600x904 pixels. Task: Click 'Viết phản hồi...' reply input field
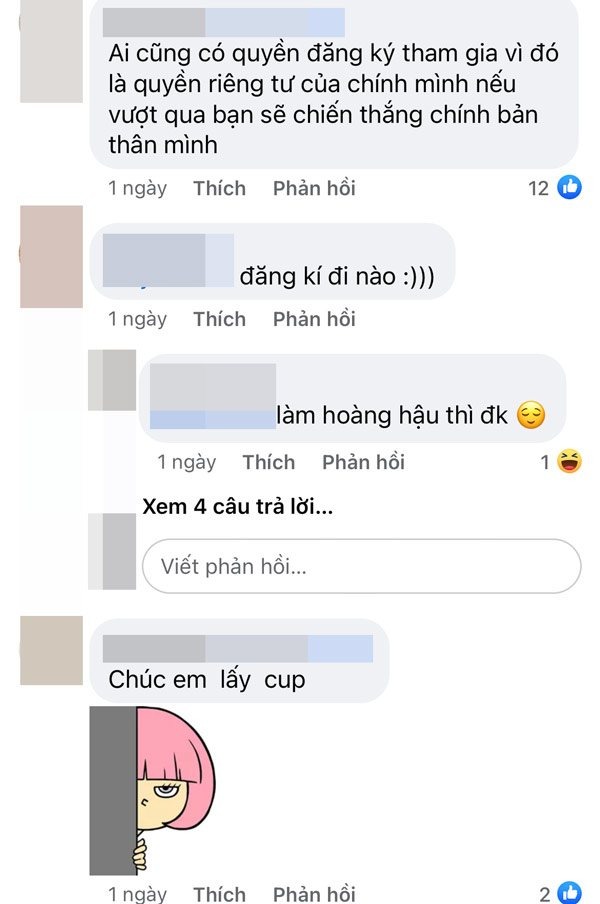(361, 566)
